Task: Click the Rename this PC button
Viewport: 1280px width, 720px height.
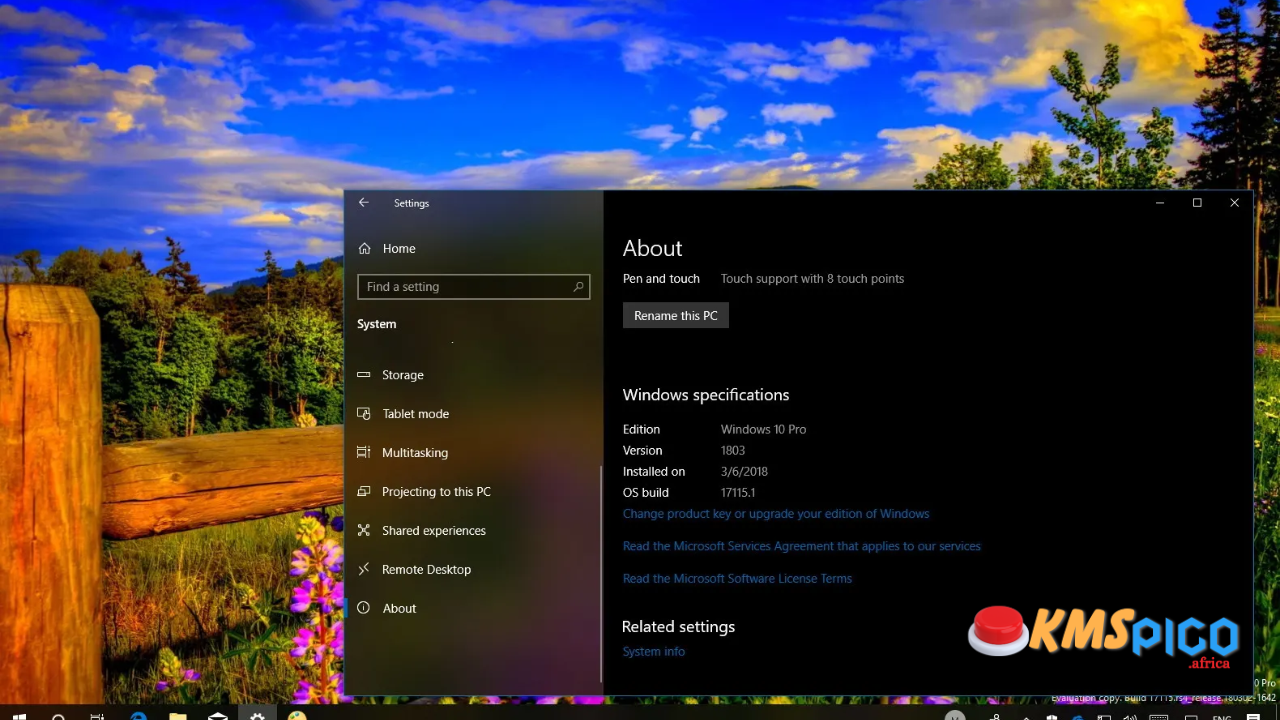Action: (x=676, y=316)
